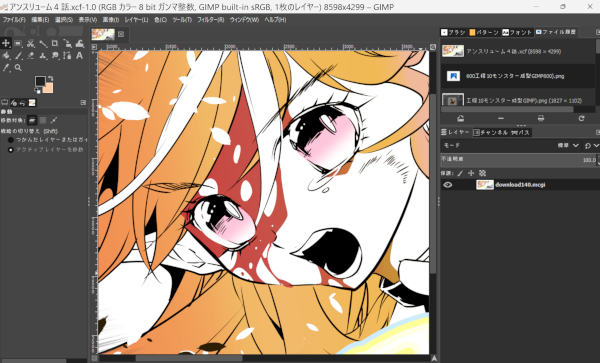
Task: Refresh file history previews
Action: (x=581, y=119)
